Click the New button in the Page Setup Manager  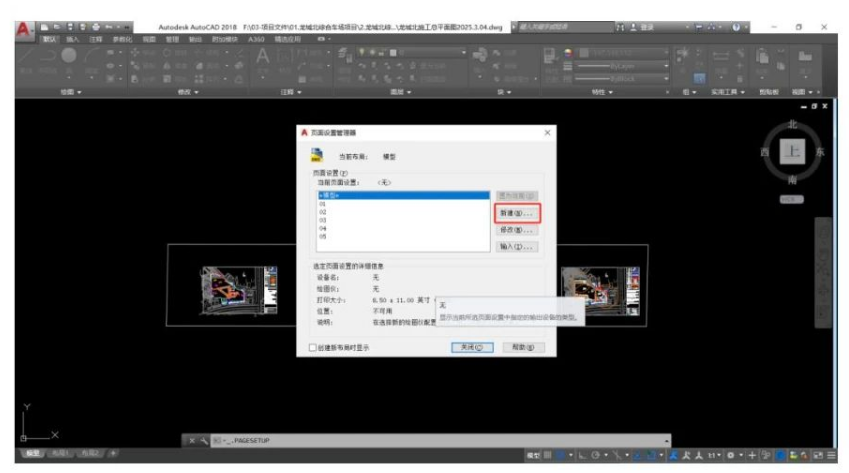click(x=517, y=213)
